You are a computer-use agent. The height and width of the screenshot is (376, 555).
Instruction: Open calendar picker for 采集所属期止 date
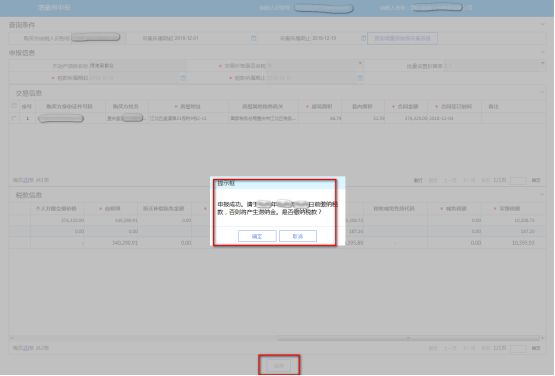click(x=363, y=38)
